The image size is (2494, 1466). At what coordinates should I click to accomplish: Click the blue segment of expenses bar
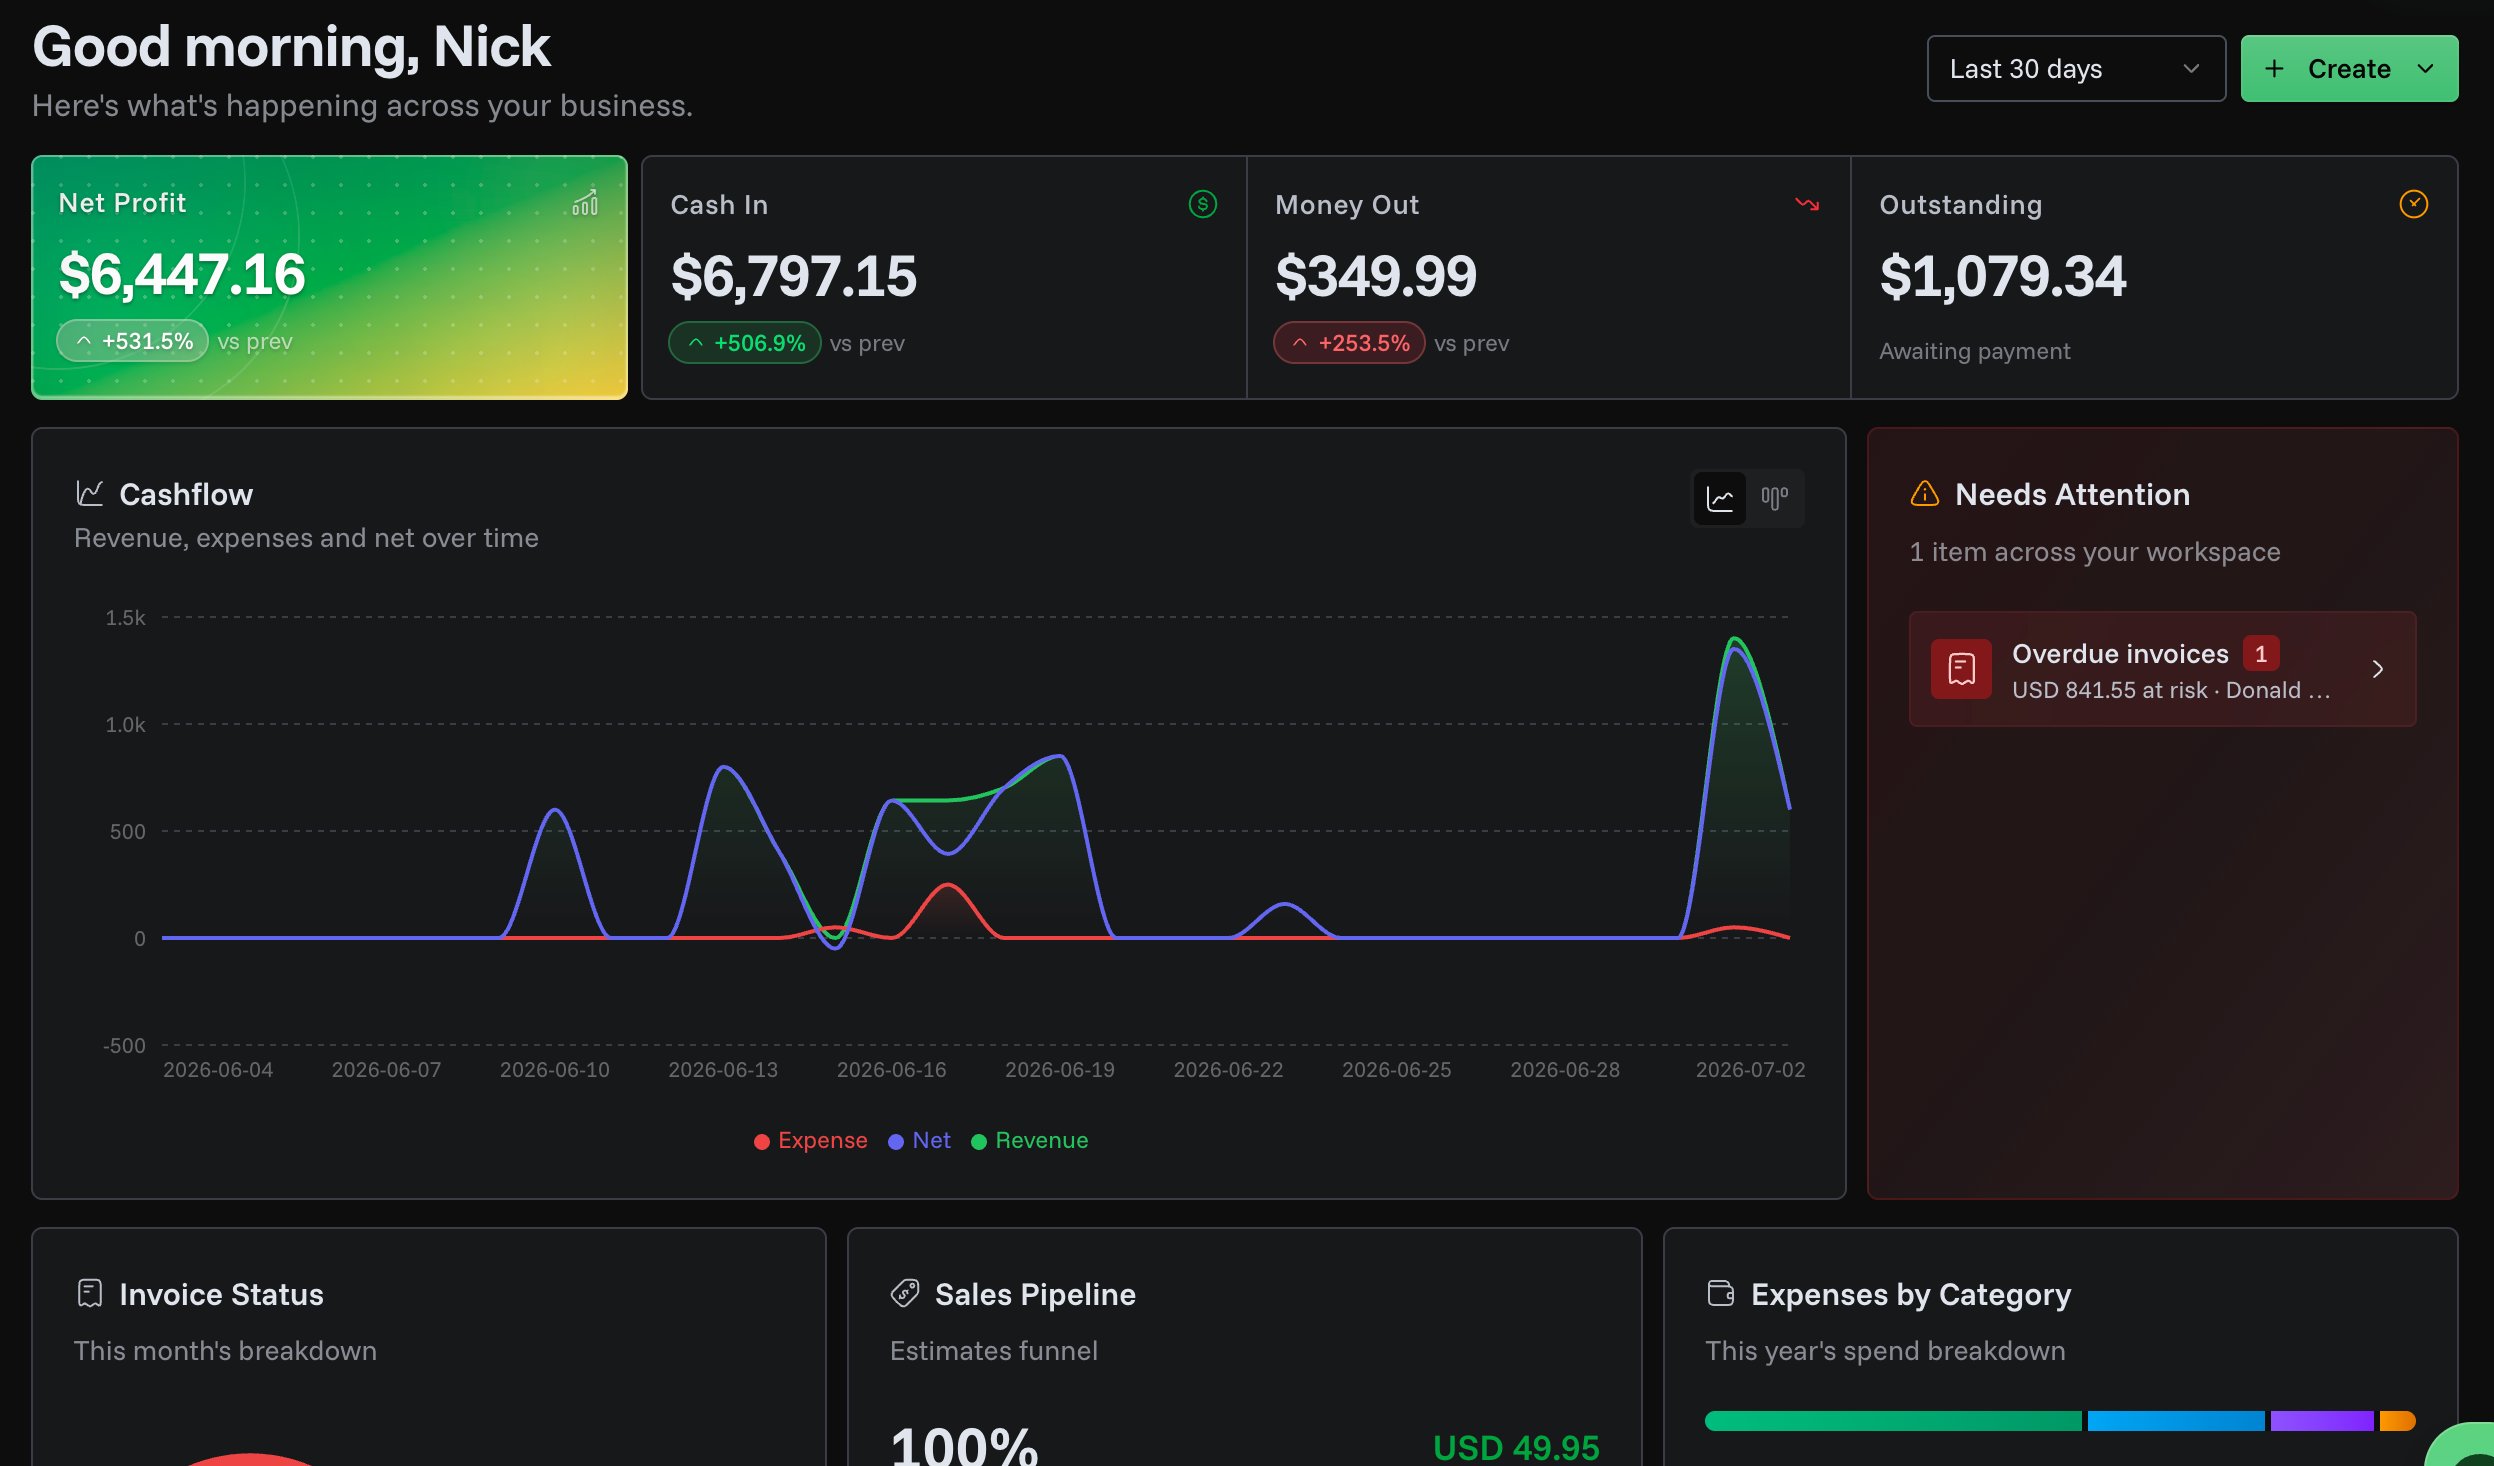point(2175,1421)
